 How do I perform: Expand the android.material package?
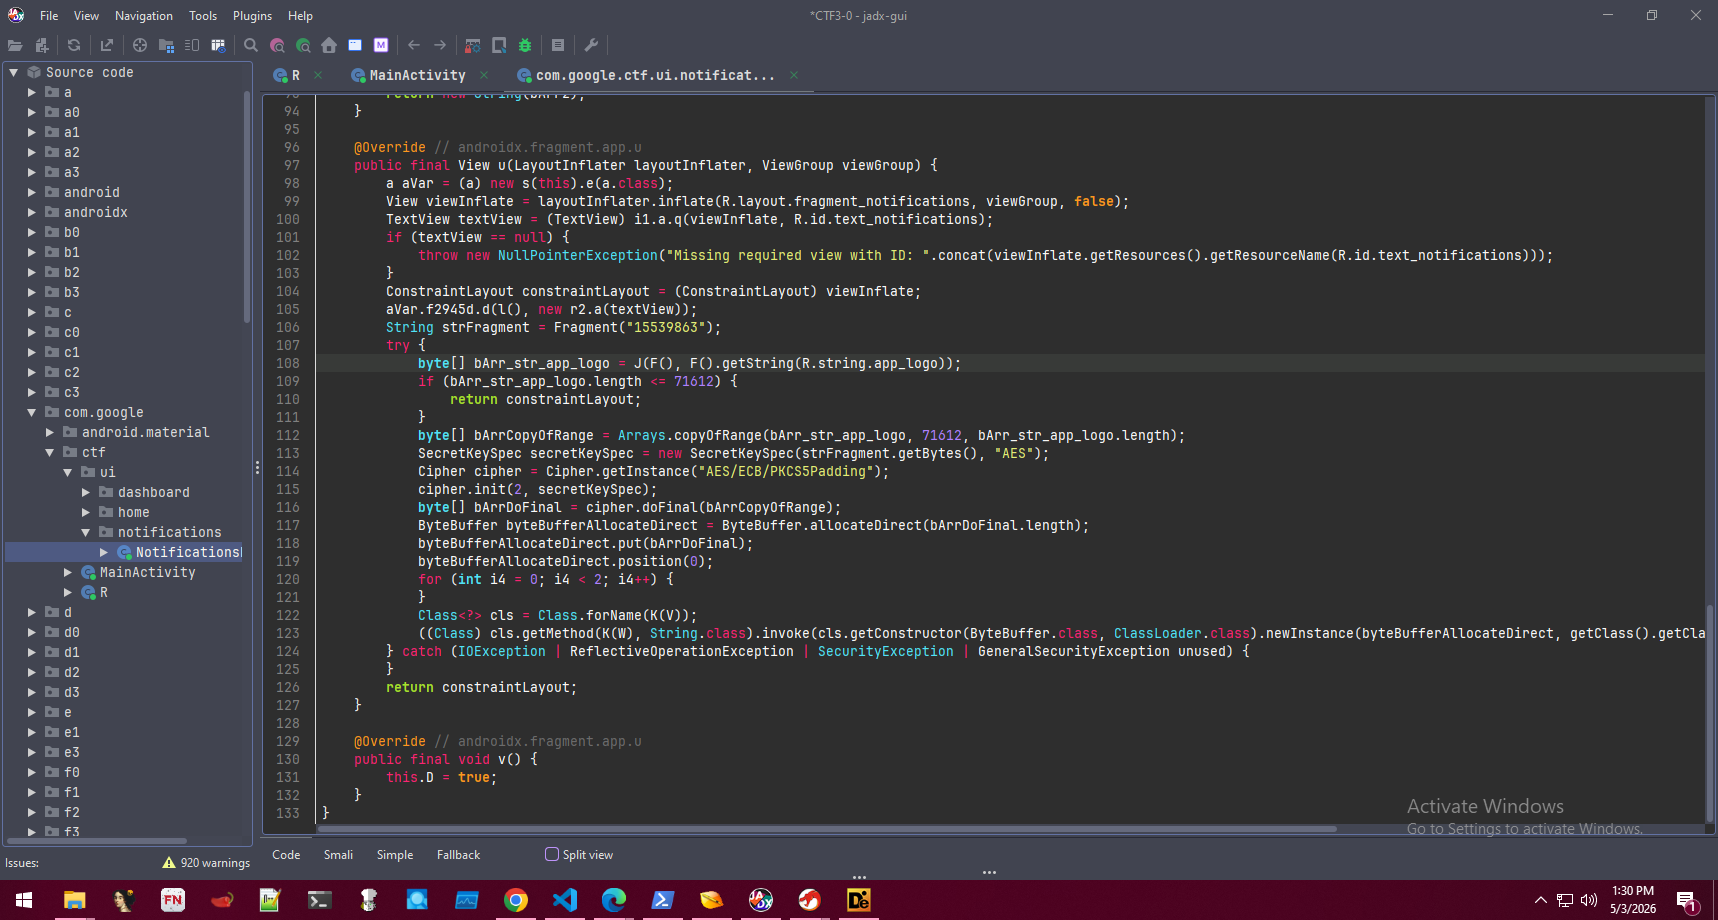coord(50,432)
